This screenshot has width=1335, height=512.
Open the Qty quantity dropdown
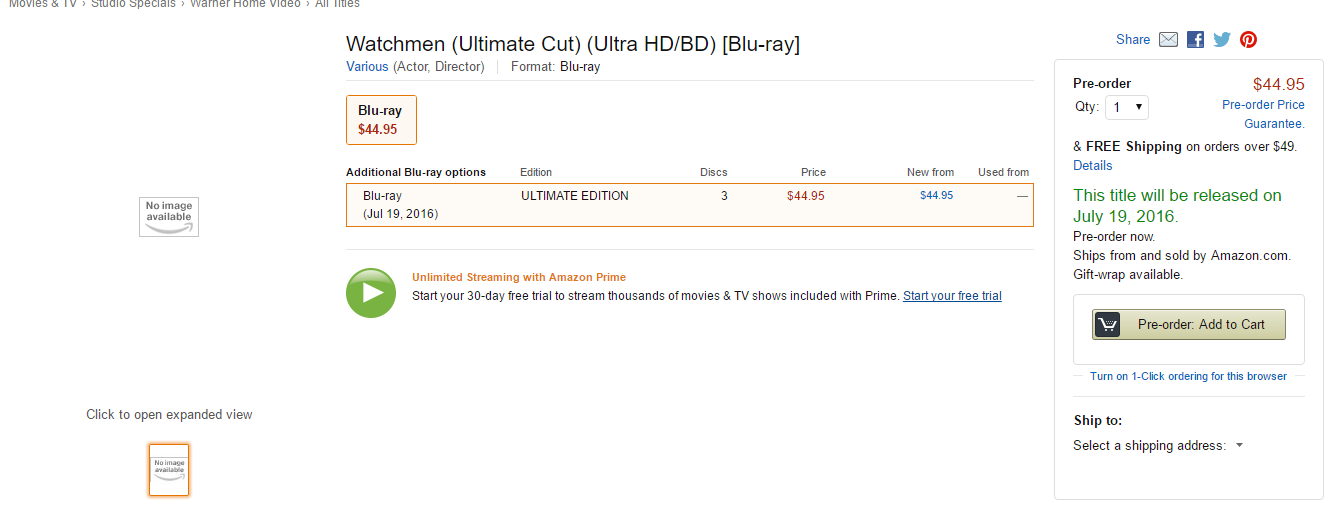(1127, 107)
